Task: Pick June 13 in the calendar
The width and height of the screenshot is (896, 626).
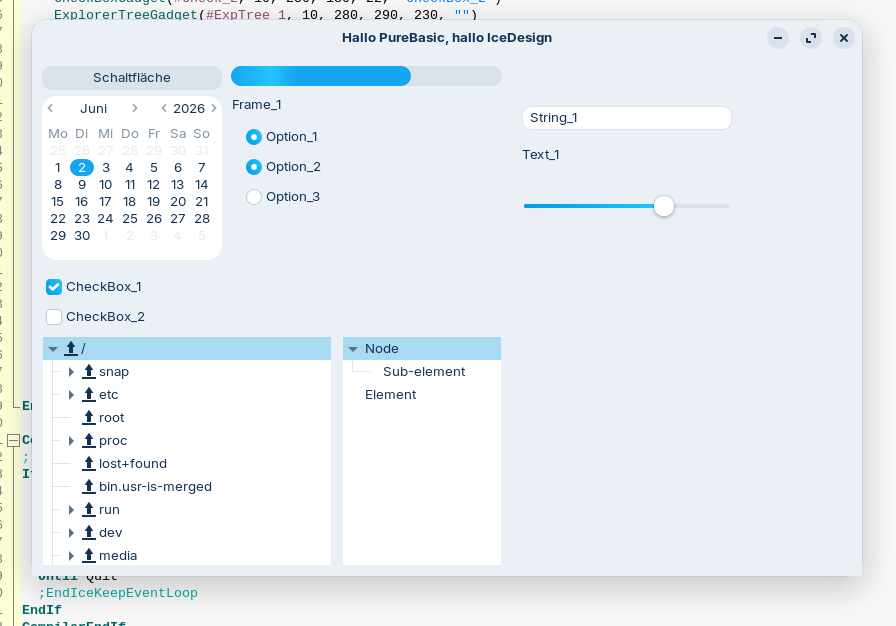Action: [178, 185]
